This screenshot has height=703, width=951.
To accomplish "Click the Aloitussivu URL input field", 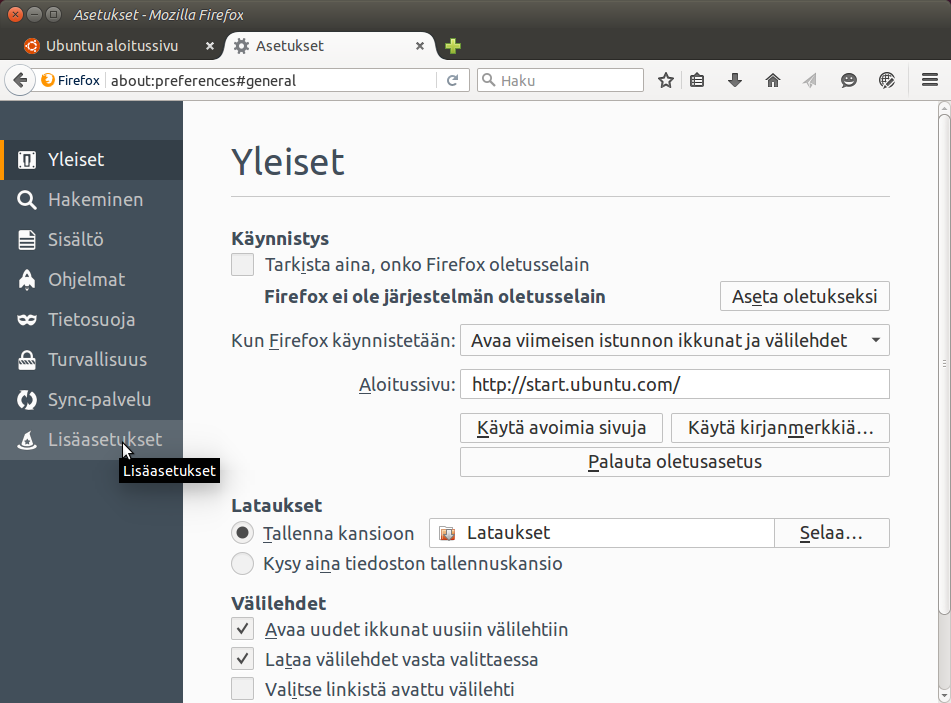I will pyautogui.click(x=674, y=384).
